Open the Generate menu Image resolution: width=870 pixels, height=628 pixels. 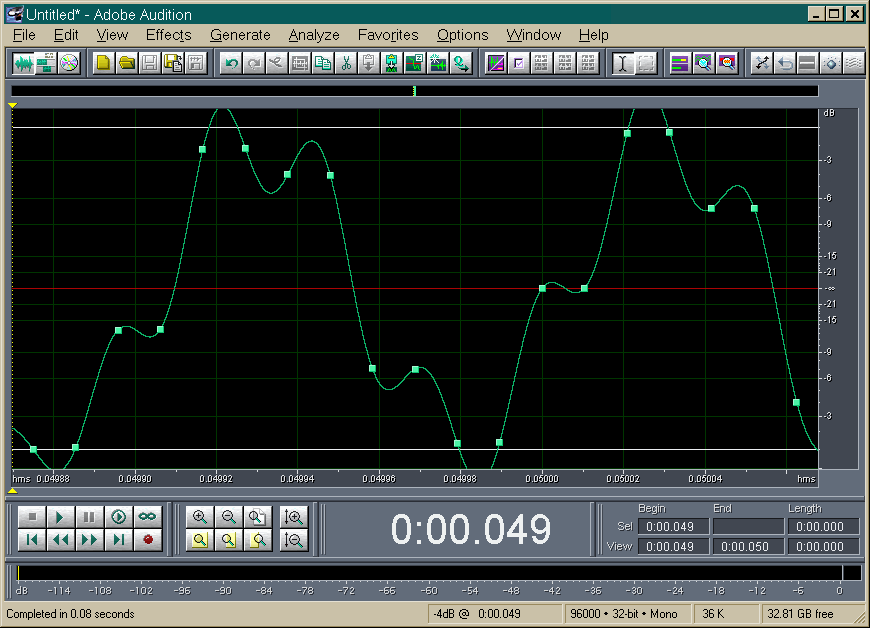click(x=240, y=35)
